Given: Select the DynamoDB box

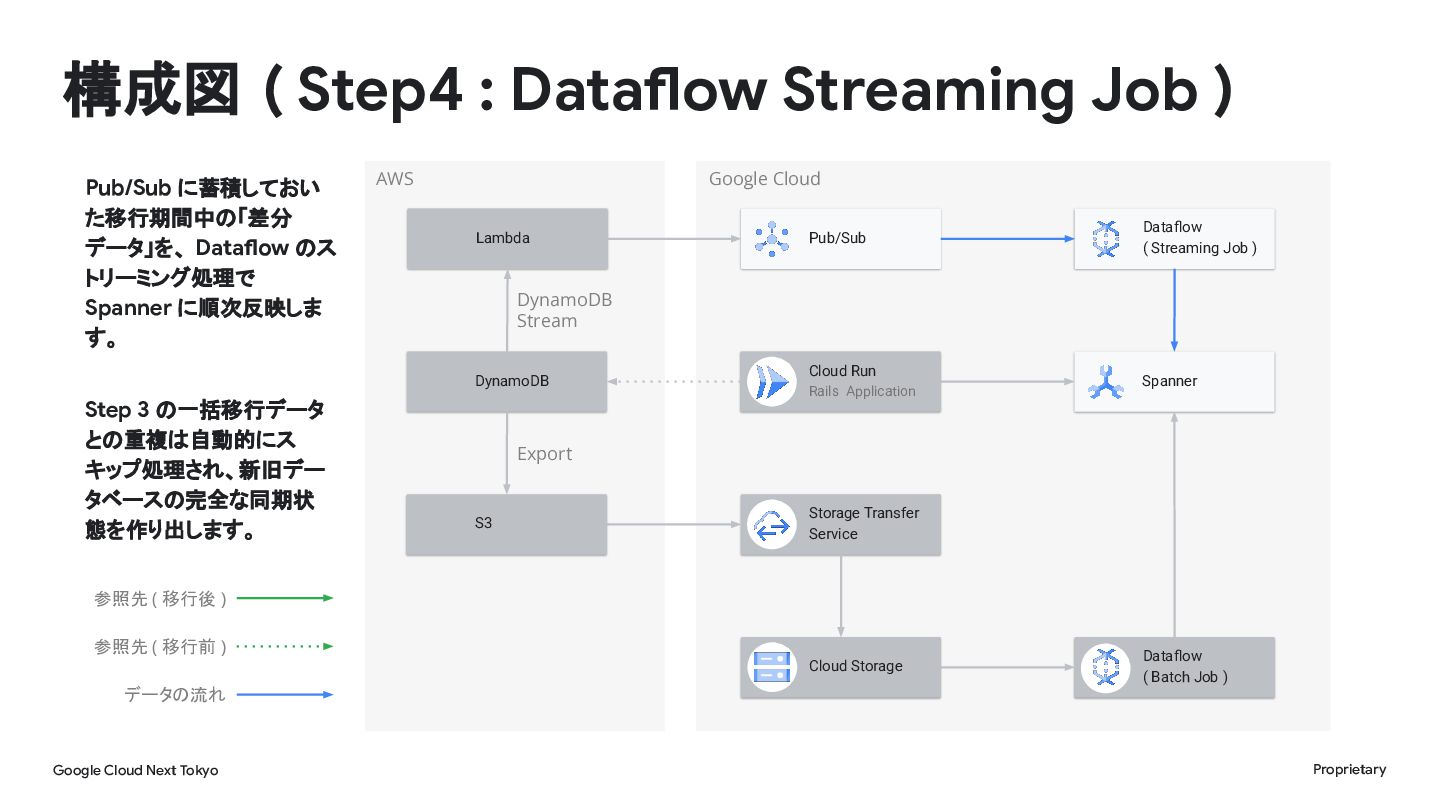Looking at the screenshot, I should click(x=507, y=381).
